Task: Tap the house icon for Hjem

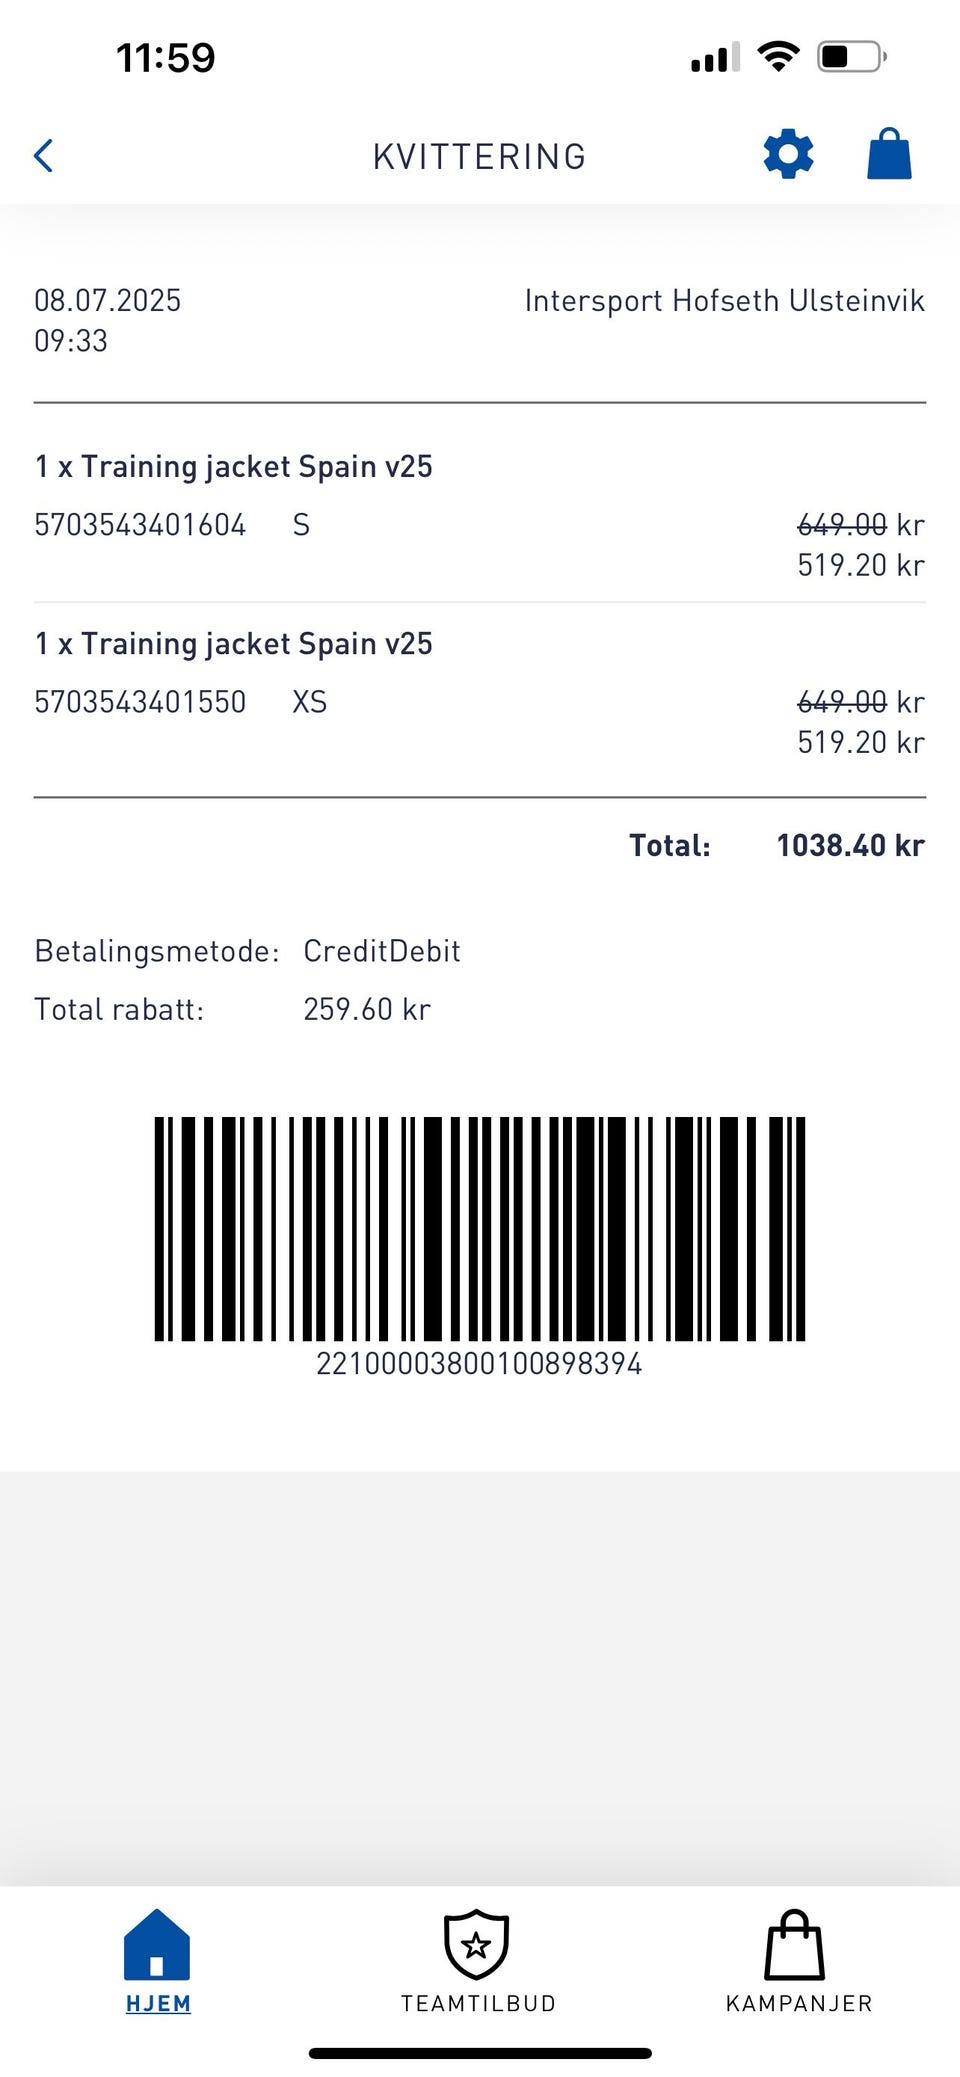Action: click(157, 1943)
